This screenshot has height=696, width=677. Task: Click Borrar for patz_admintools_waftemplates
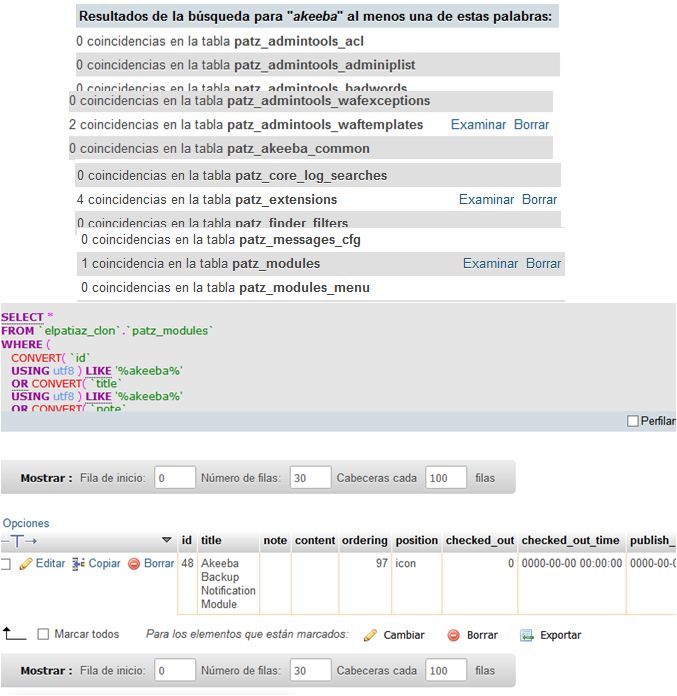click(531, 125)
